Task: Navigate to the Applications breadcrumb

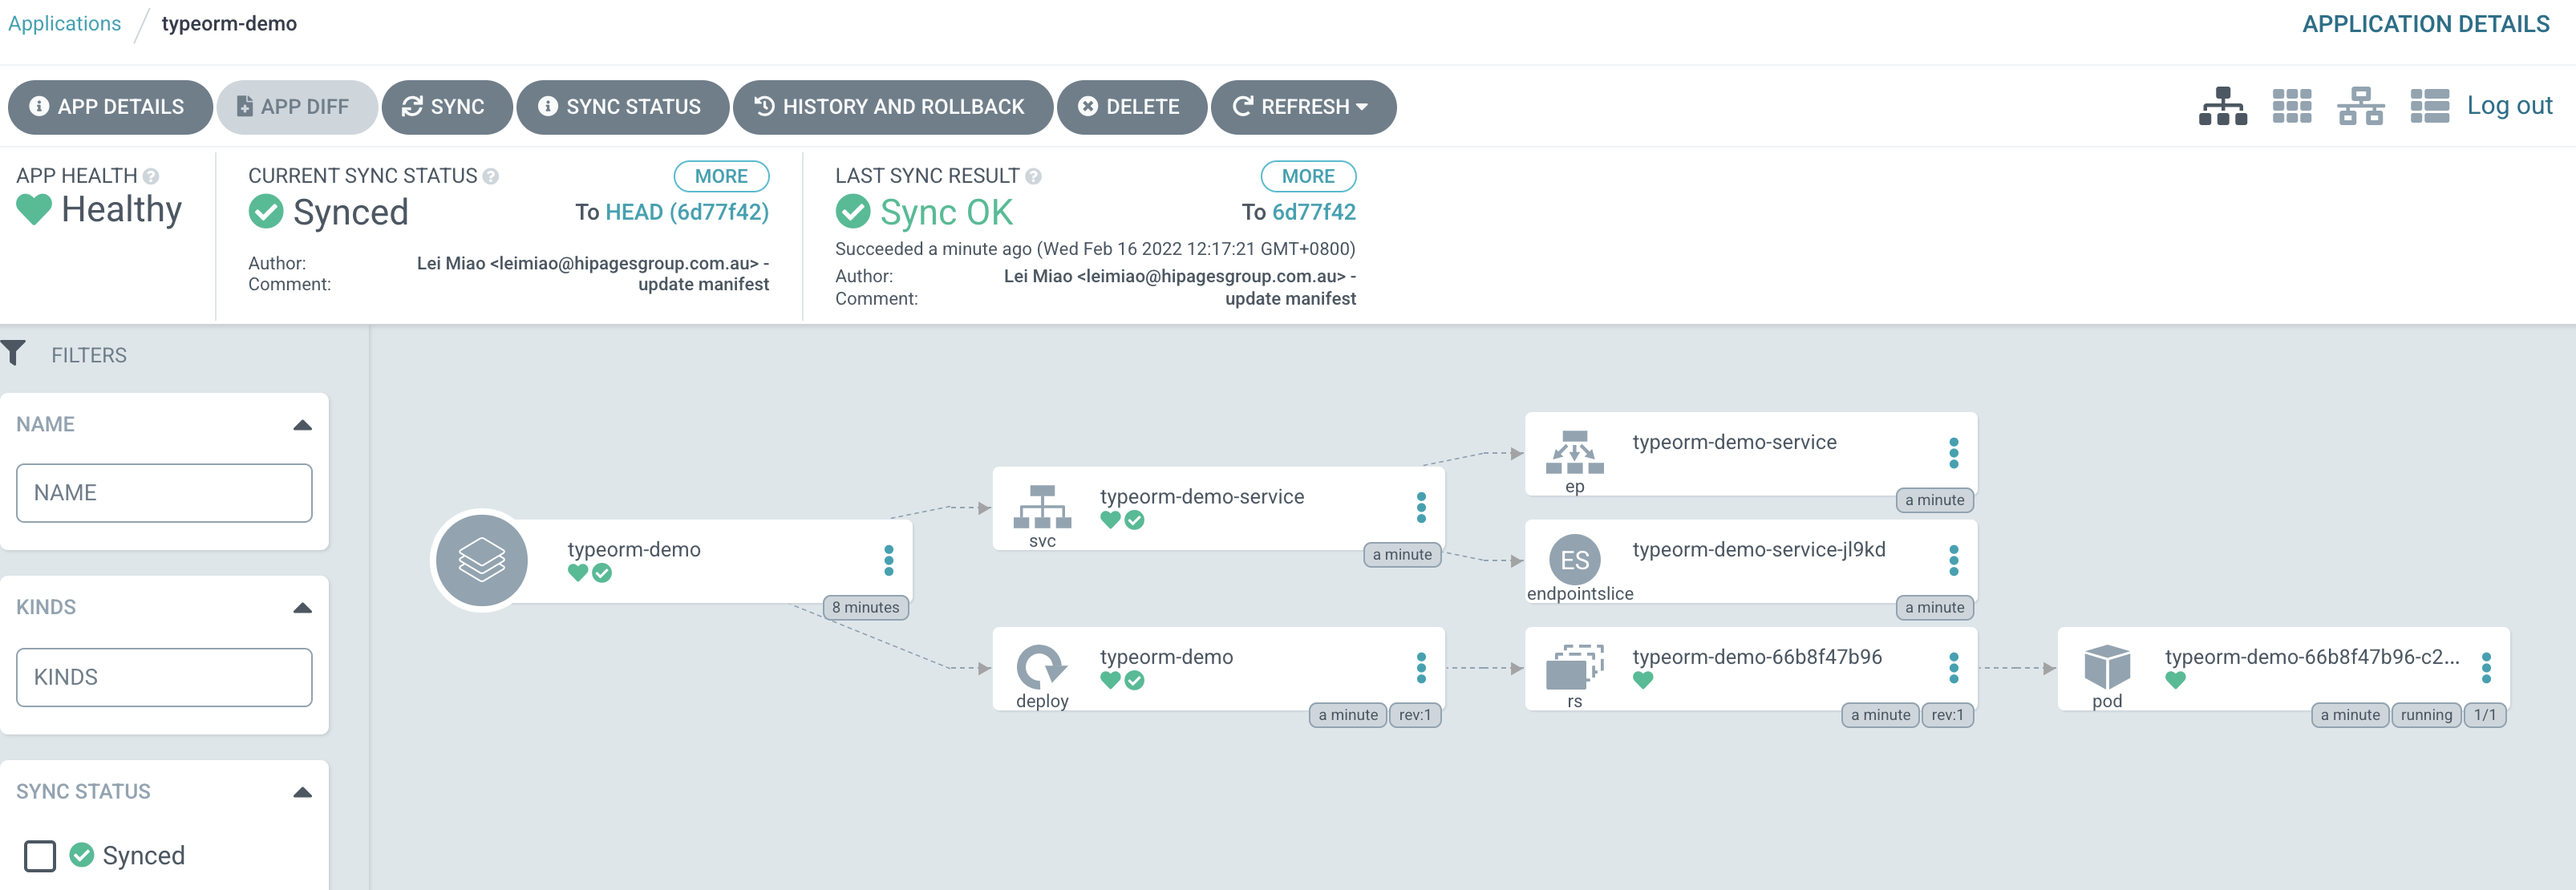Action: [63, 23]
